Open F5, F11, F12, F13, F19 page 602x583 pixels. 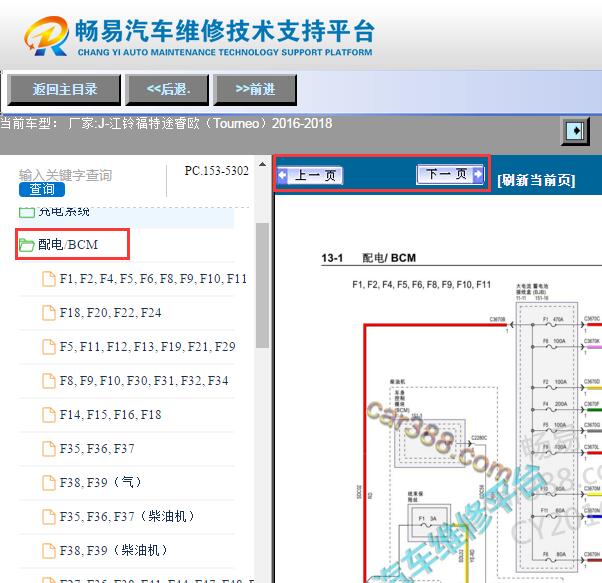click(147, 347)
